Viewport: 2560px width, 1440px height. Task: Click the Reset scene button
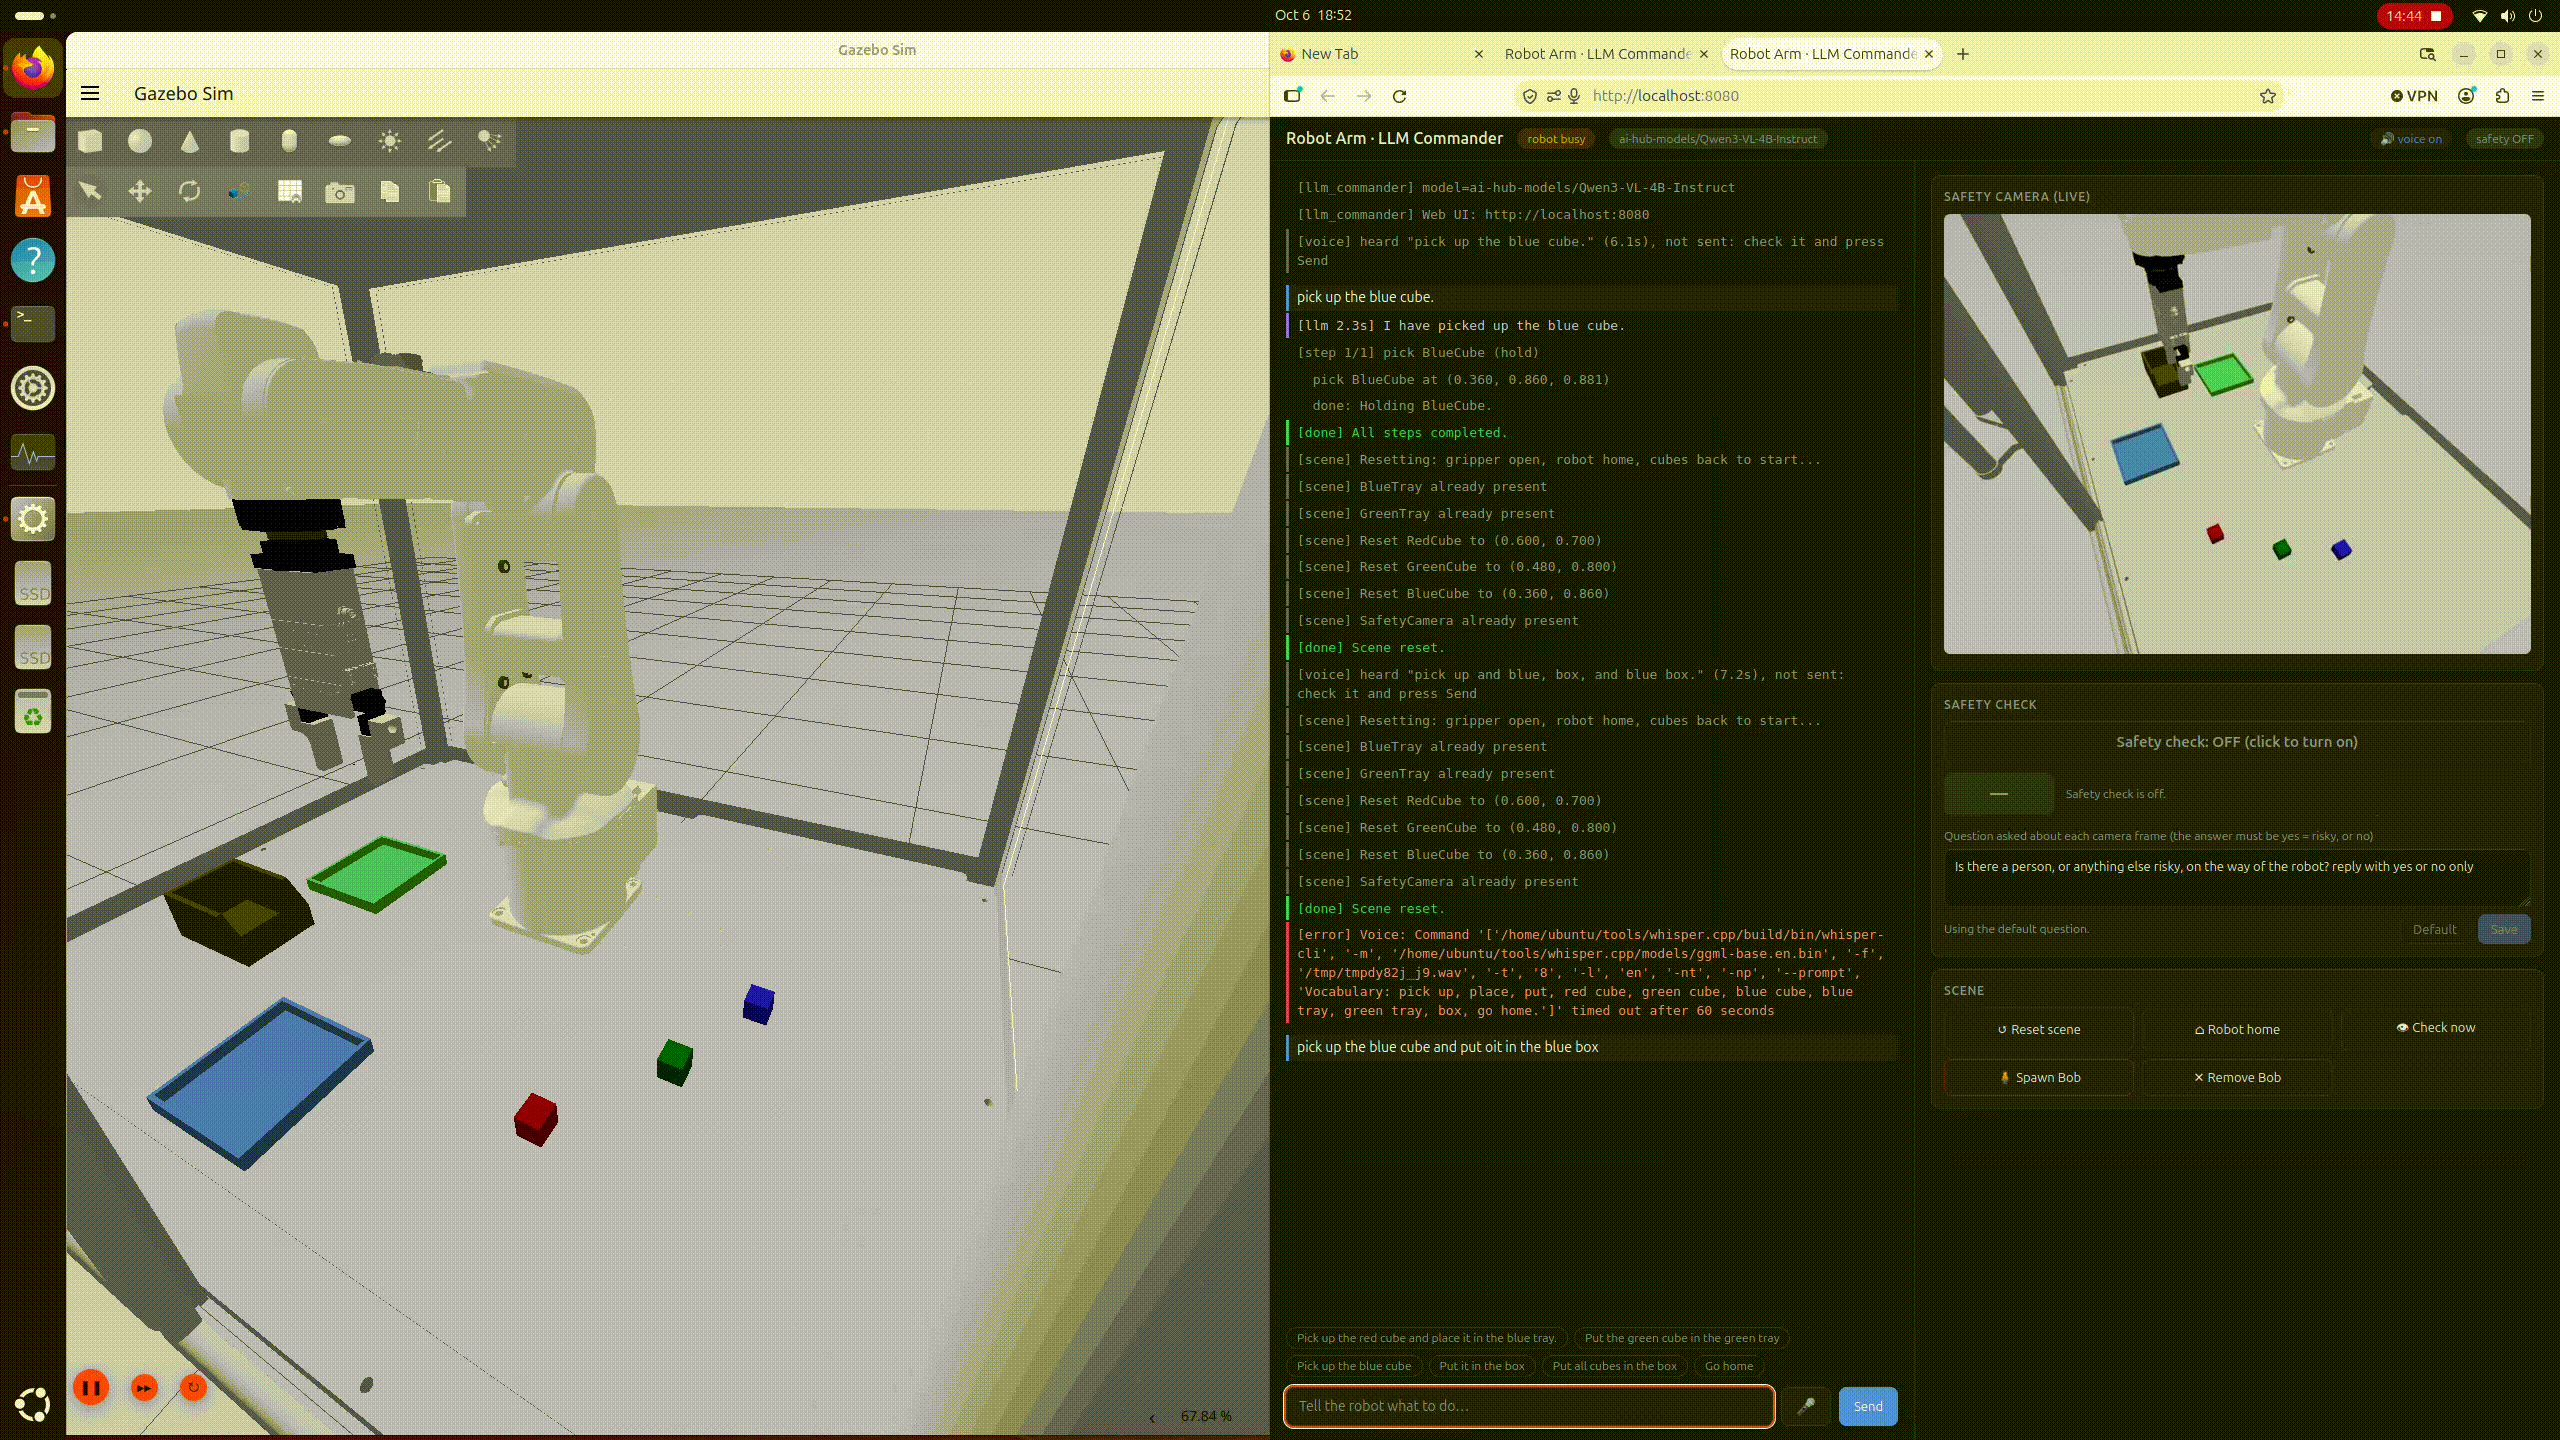(2039, 1029)
